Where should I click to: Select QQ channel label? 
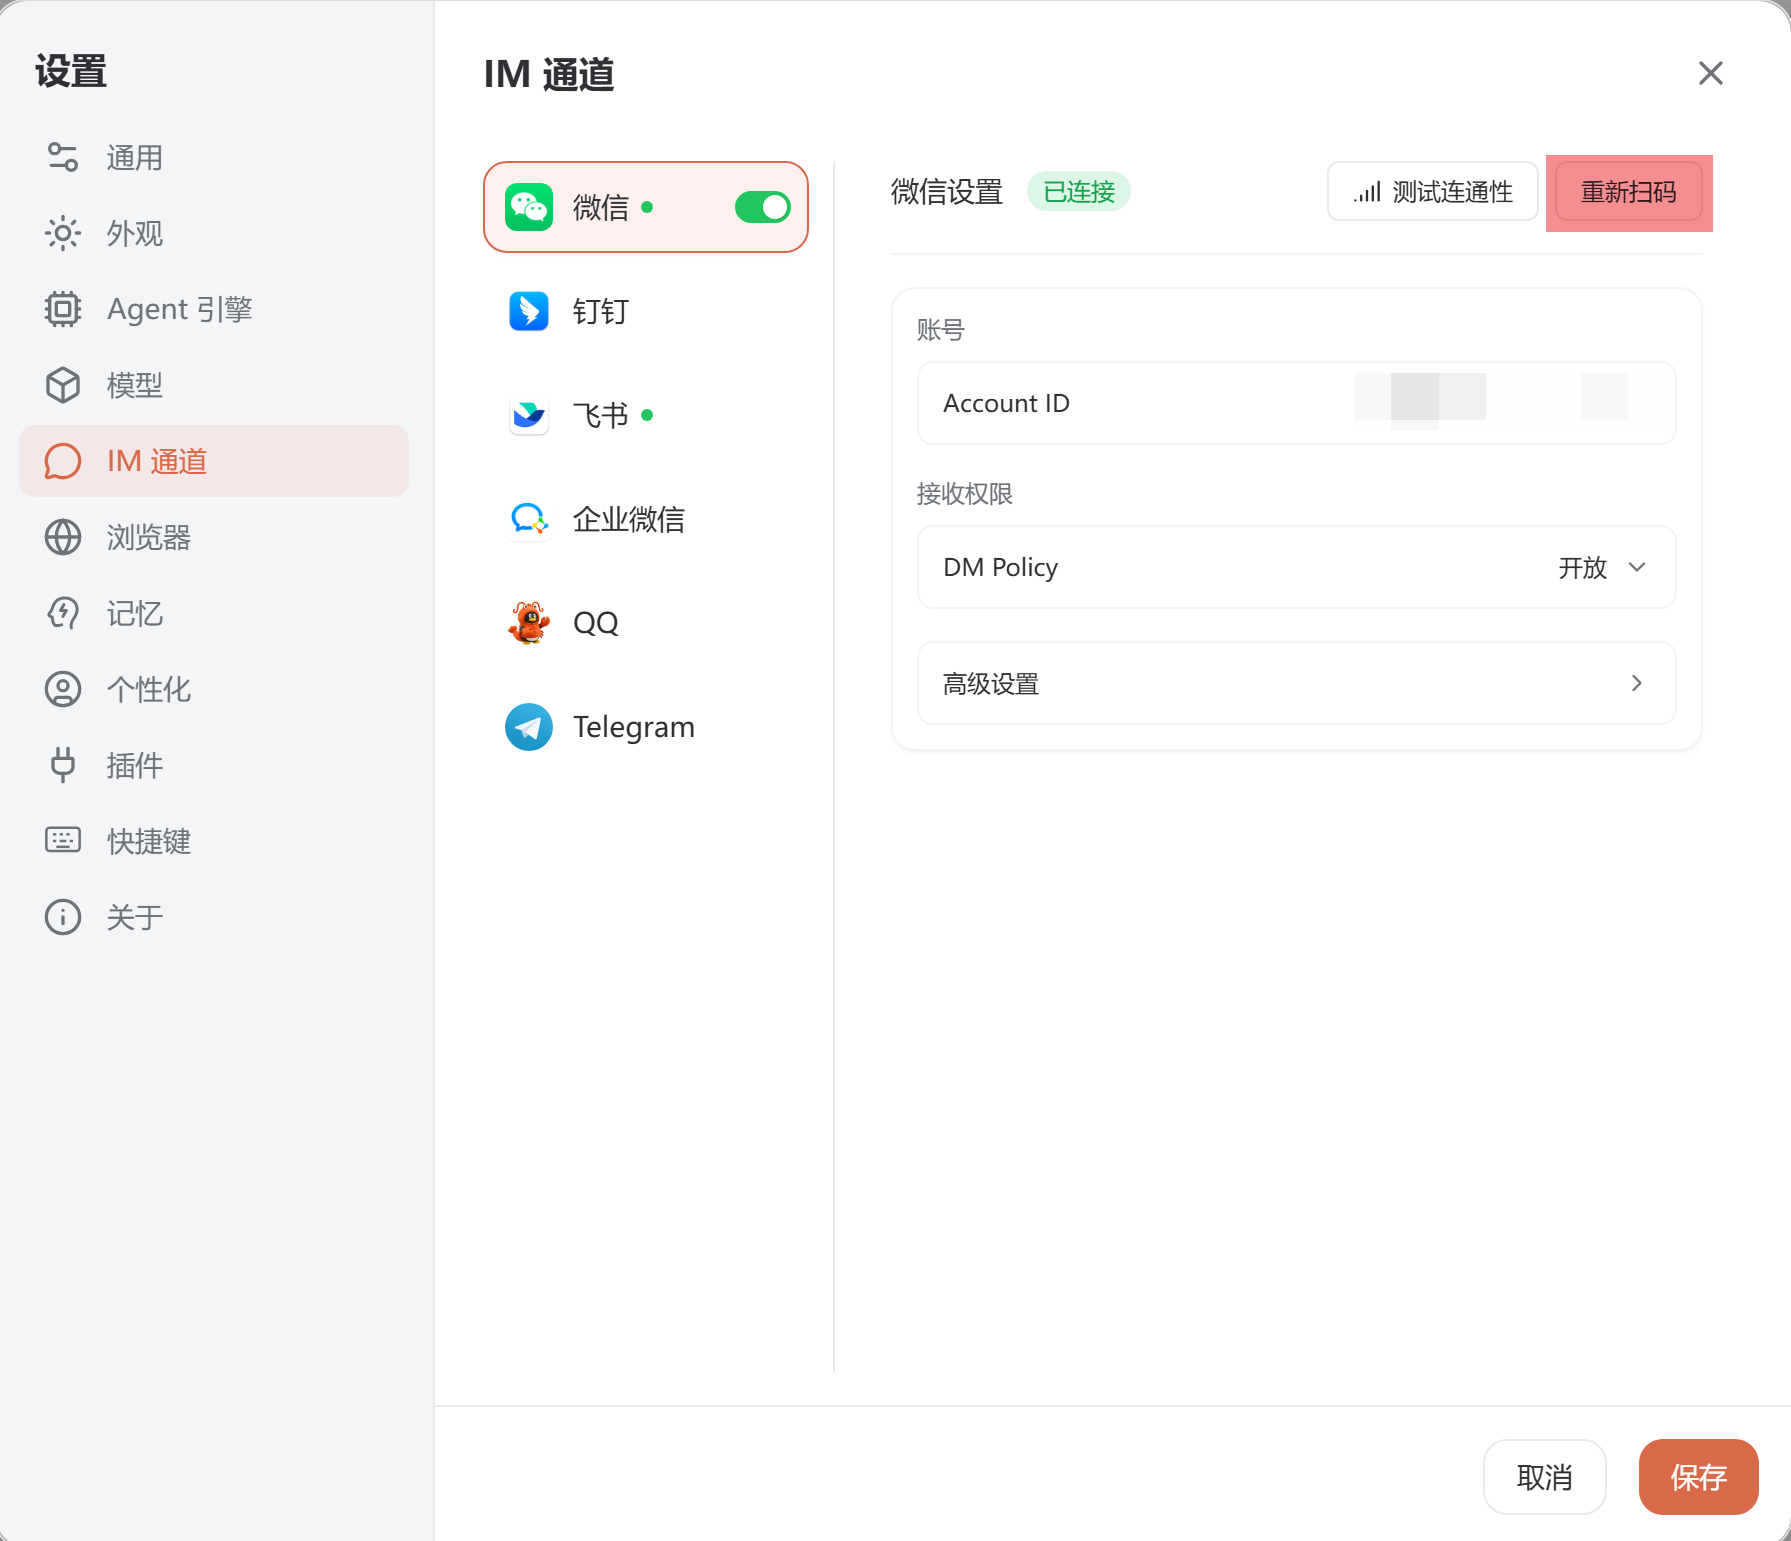pyautogui.click(x=596, y=623)
